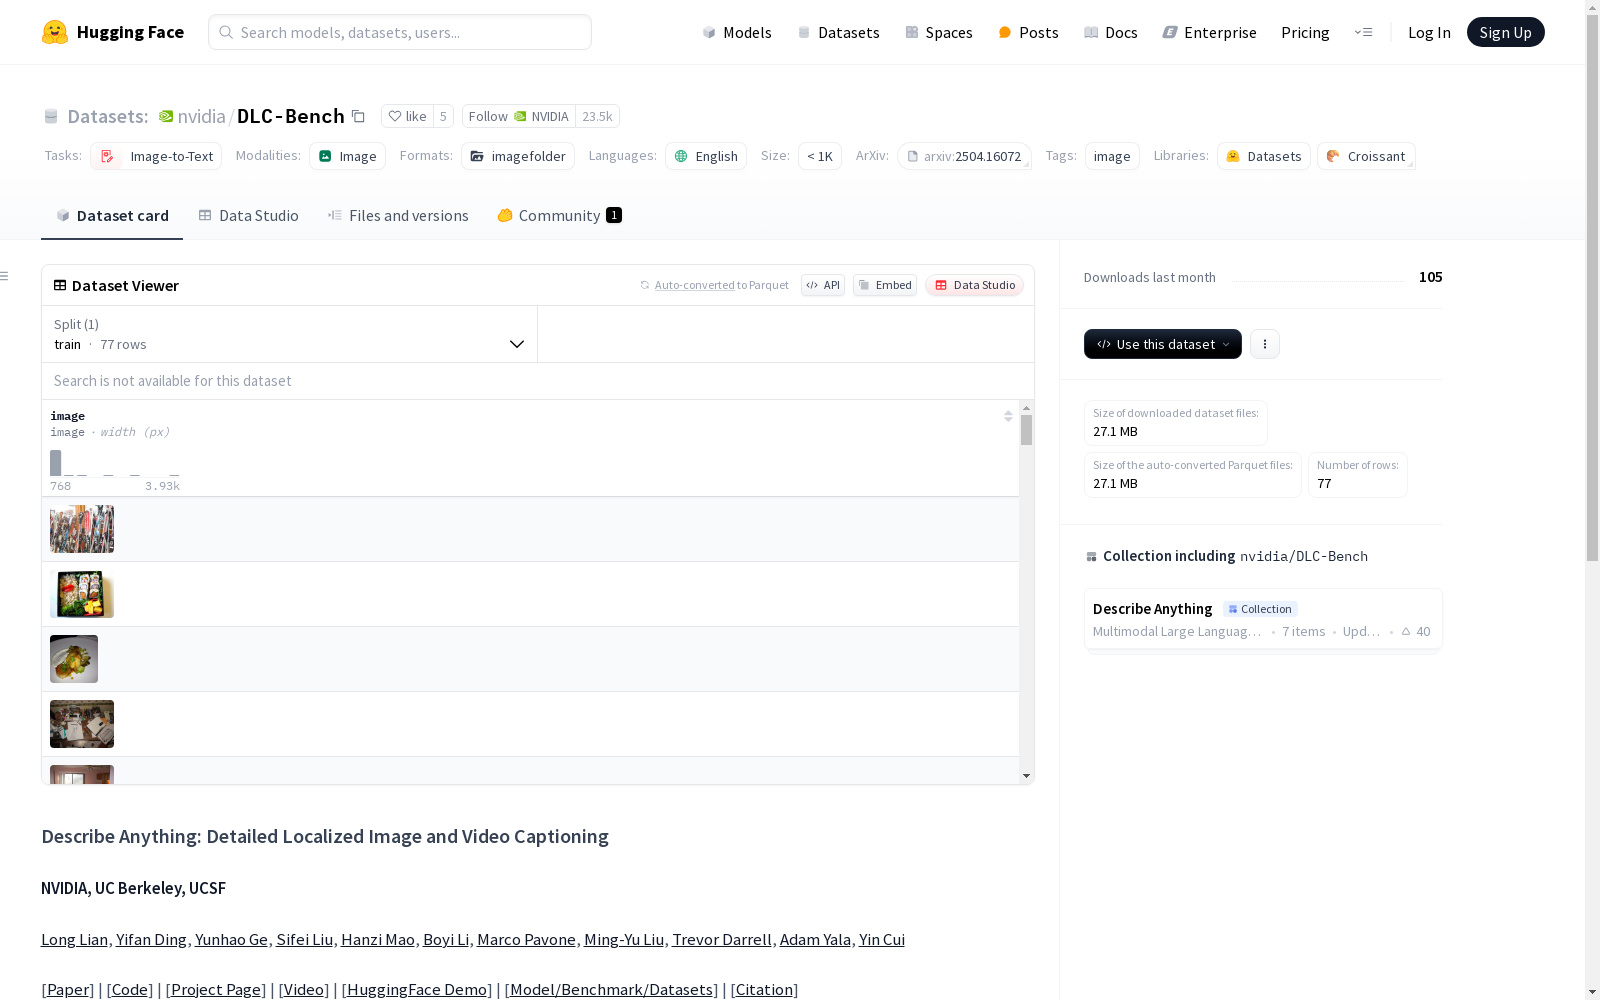Like the DLC-Bench dataset
Image resolution: width=1600 pixels, height=1000 pixels.
[407, 116]
